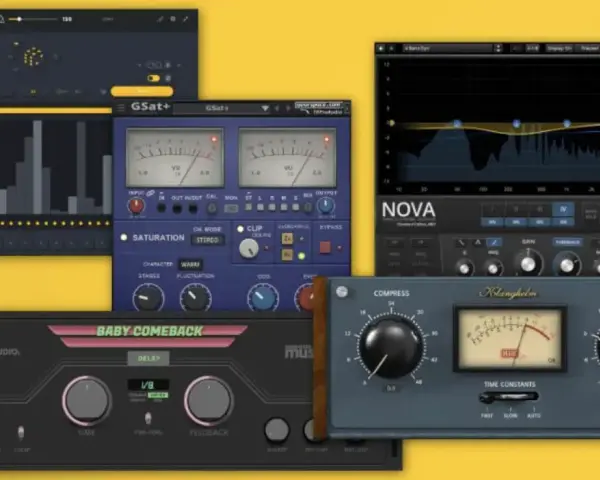
Task: Select NOVA band I tab
Action: (x=492, y=209)
